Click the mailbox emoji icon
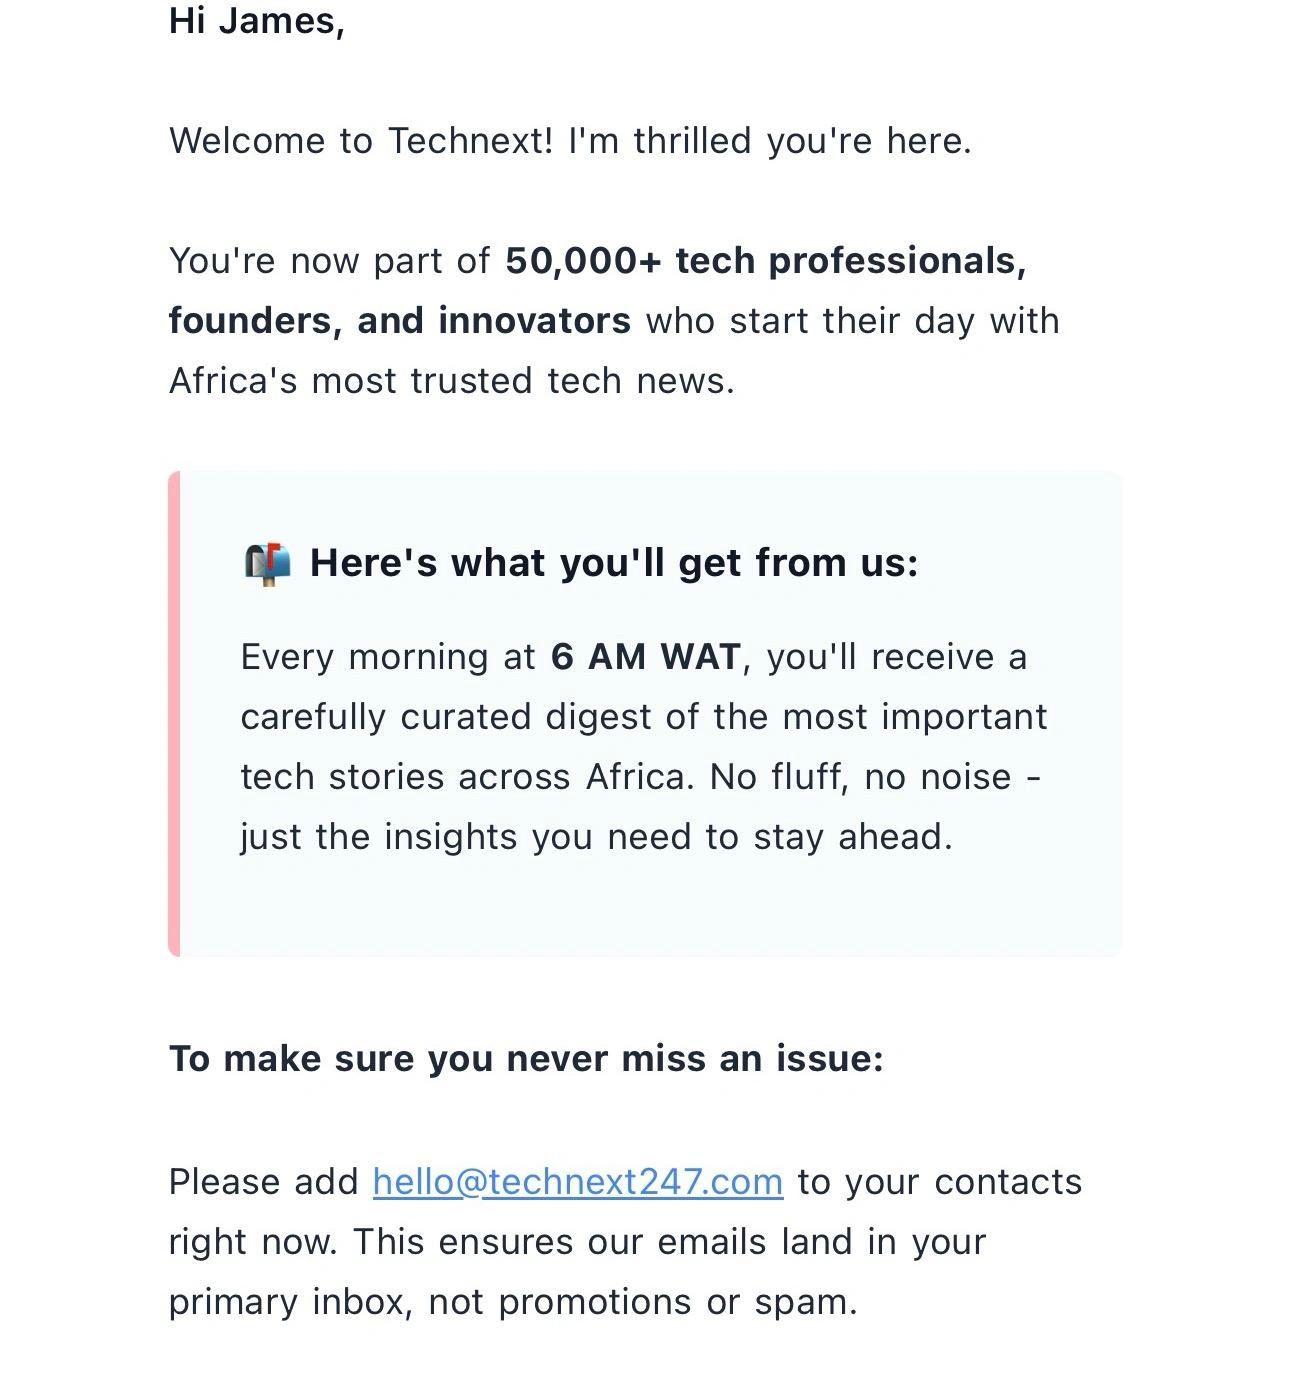Image resolution: width=1290 pixels, height=1374 pixels. (267, 564)
